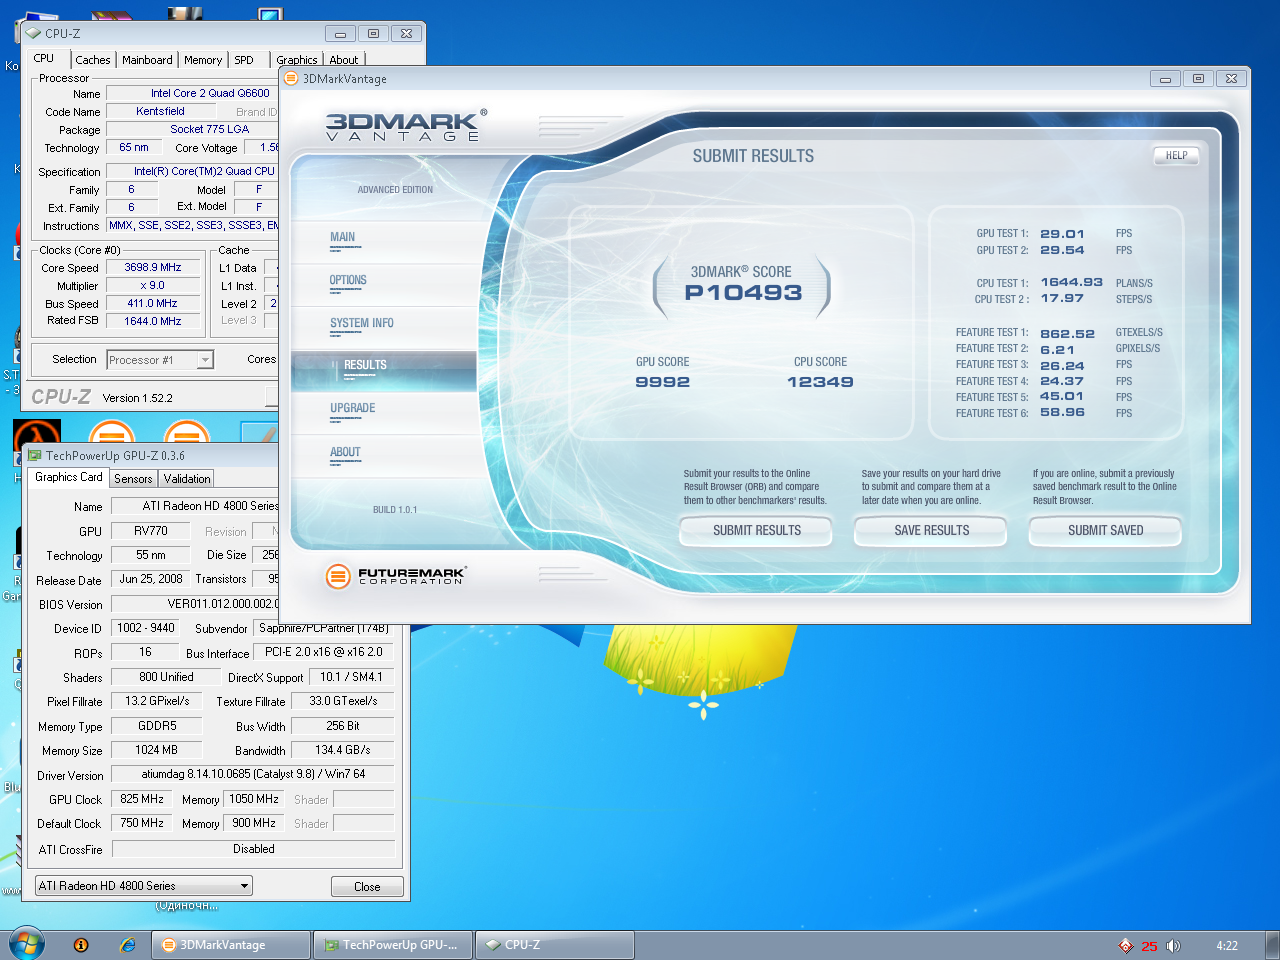
Task: Switch to CPU-Z taskbar button
Action: 555,945
